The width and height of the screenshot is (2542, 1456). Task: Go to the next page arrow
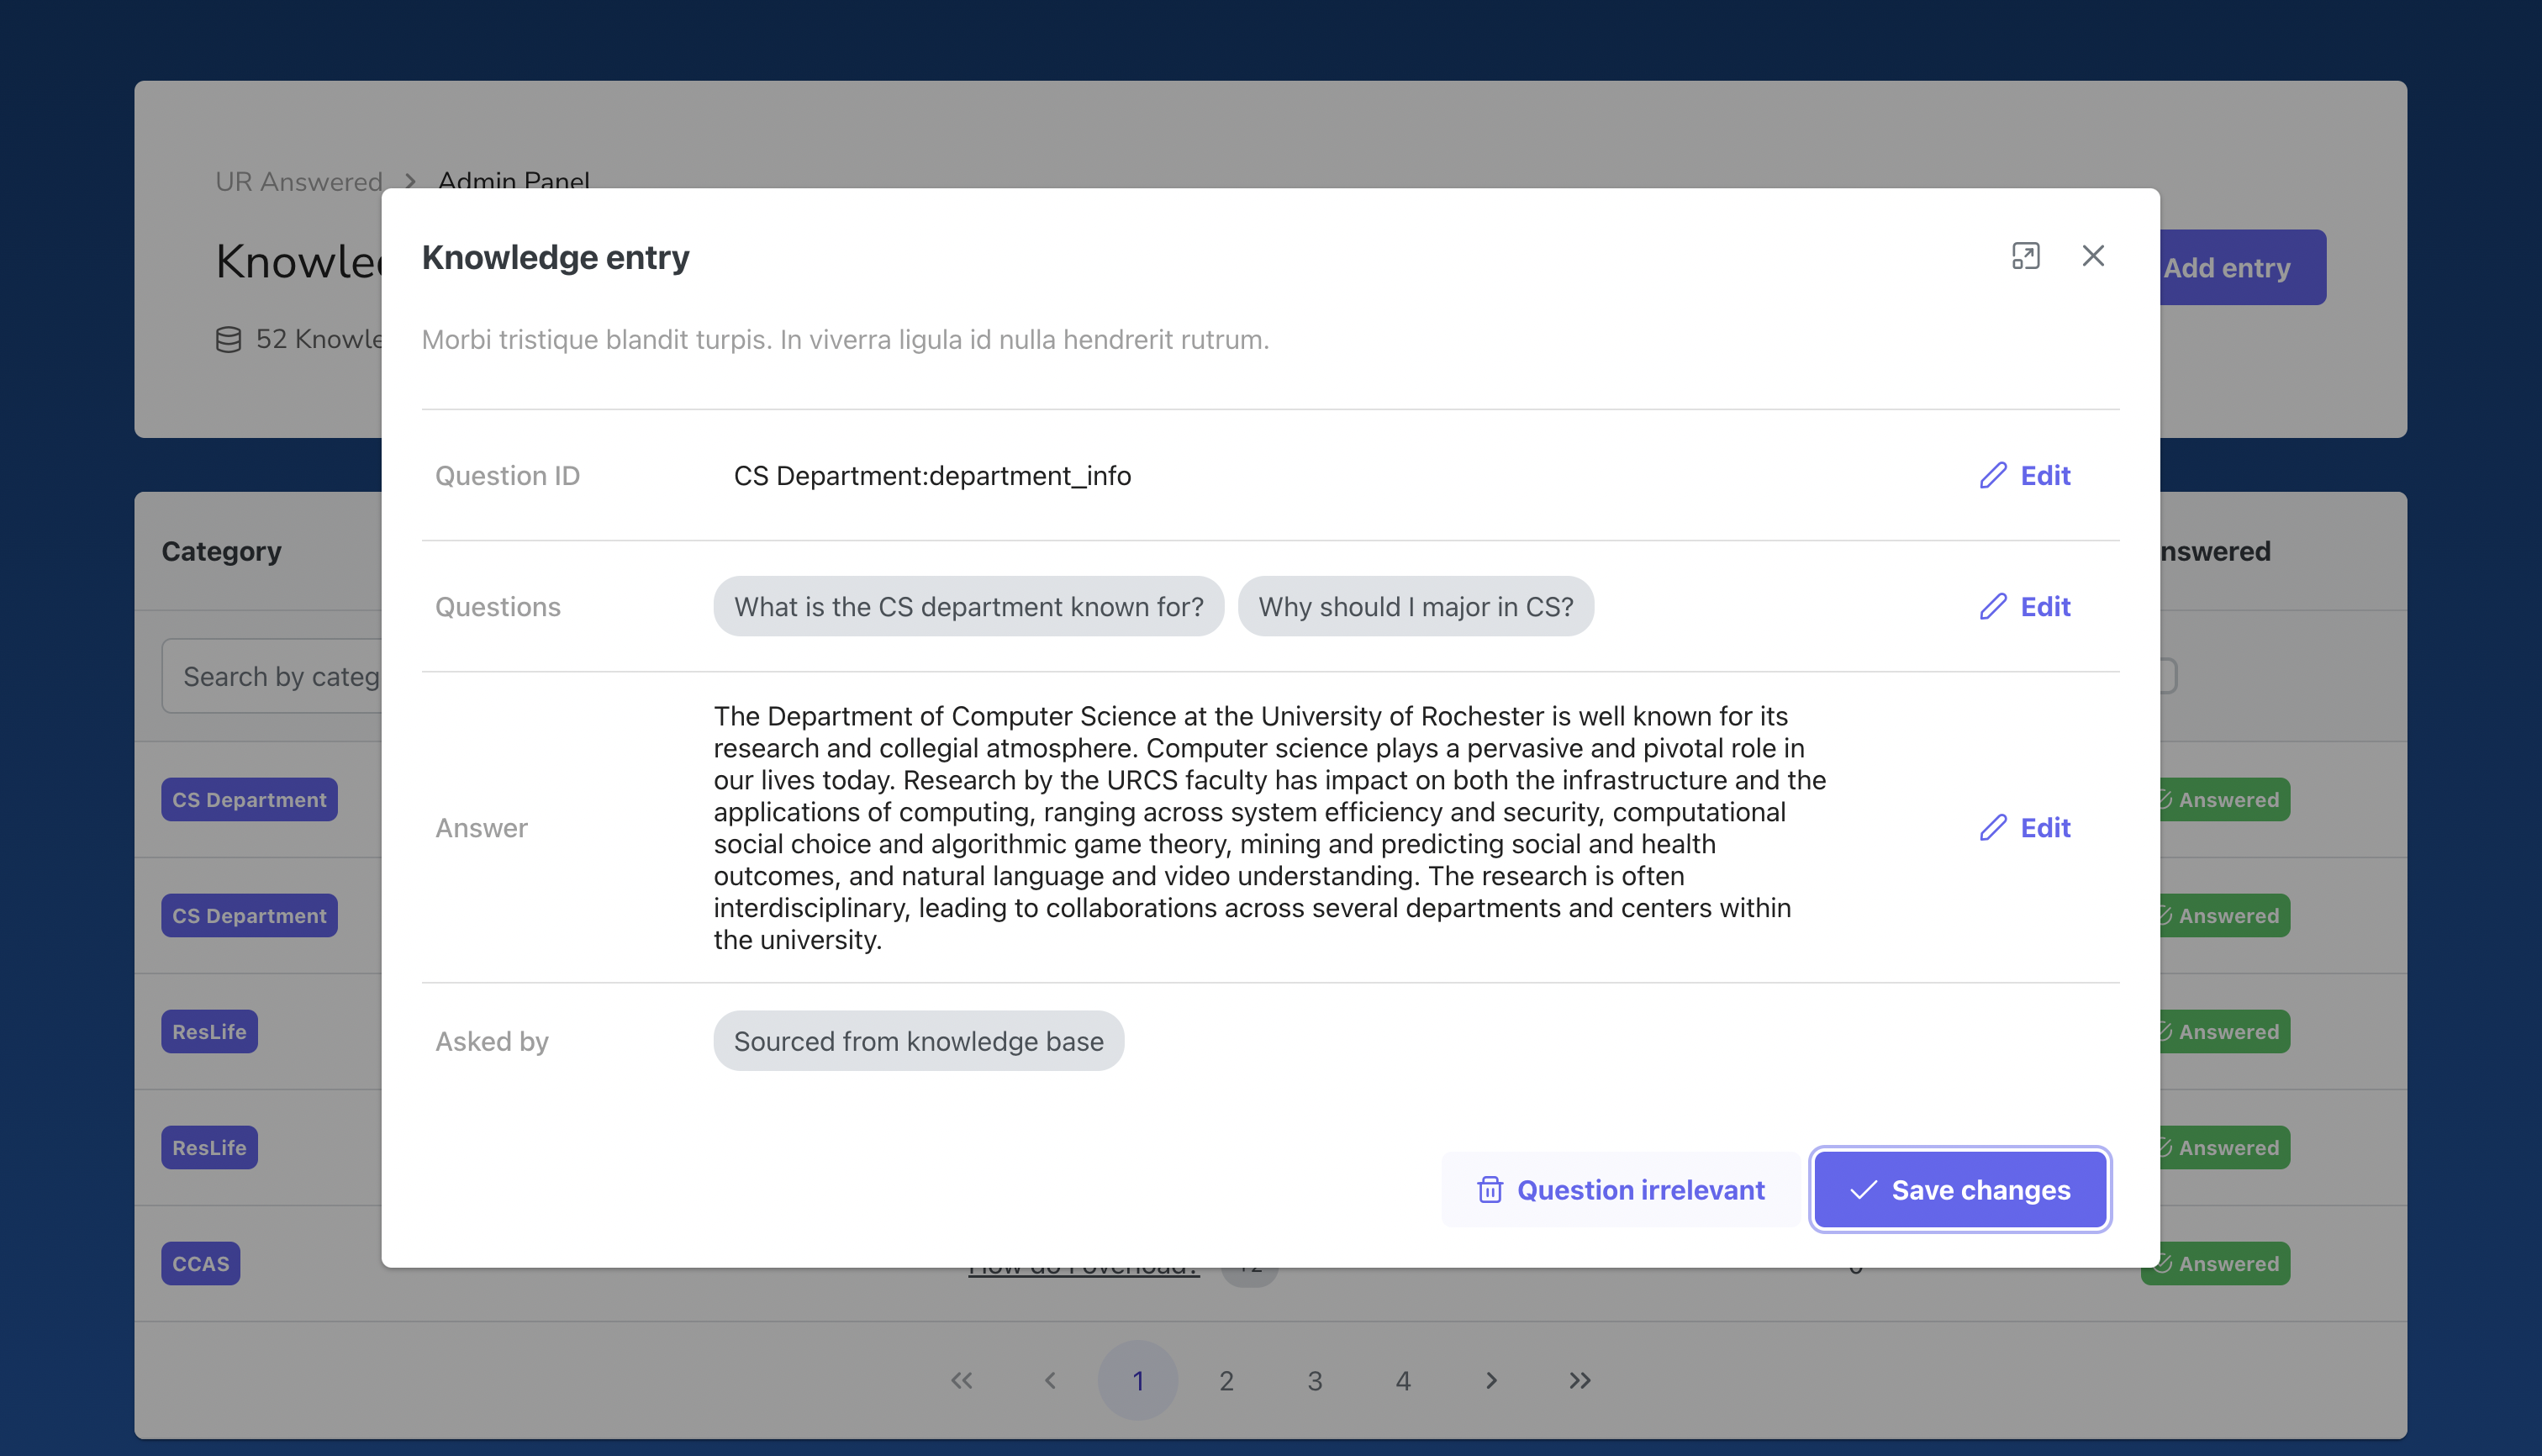(x=1491, y=1381)
